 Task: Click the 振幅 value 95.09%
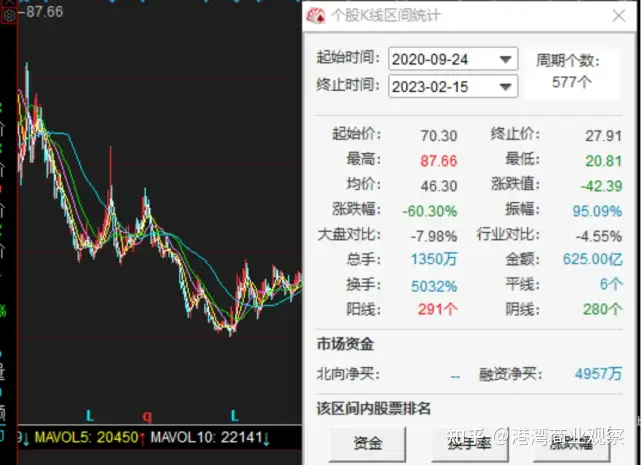[597, 211]
